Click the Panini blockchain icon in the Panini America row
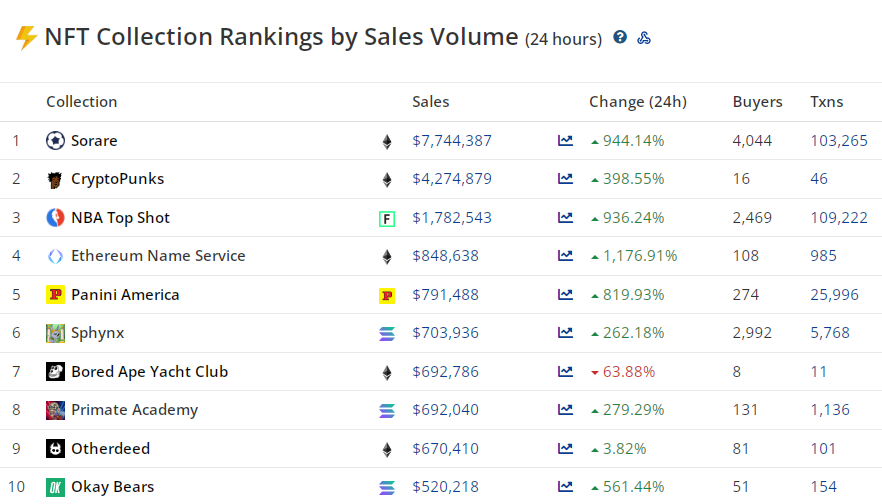Screen dimensions: 882x504 pyautogui.click(x=387, y=295)
